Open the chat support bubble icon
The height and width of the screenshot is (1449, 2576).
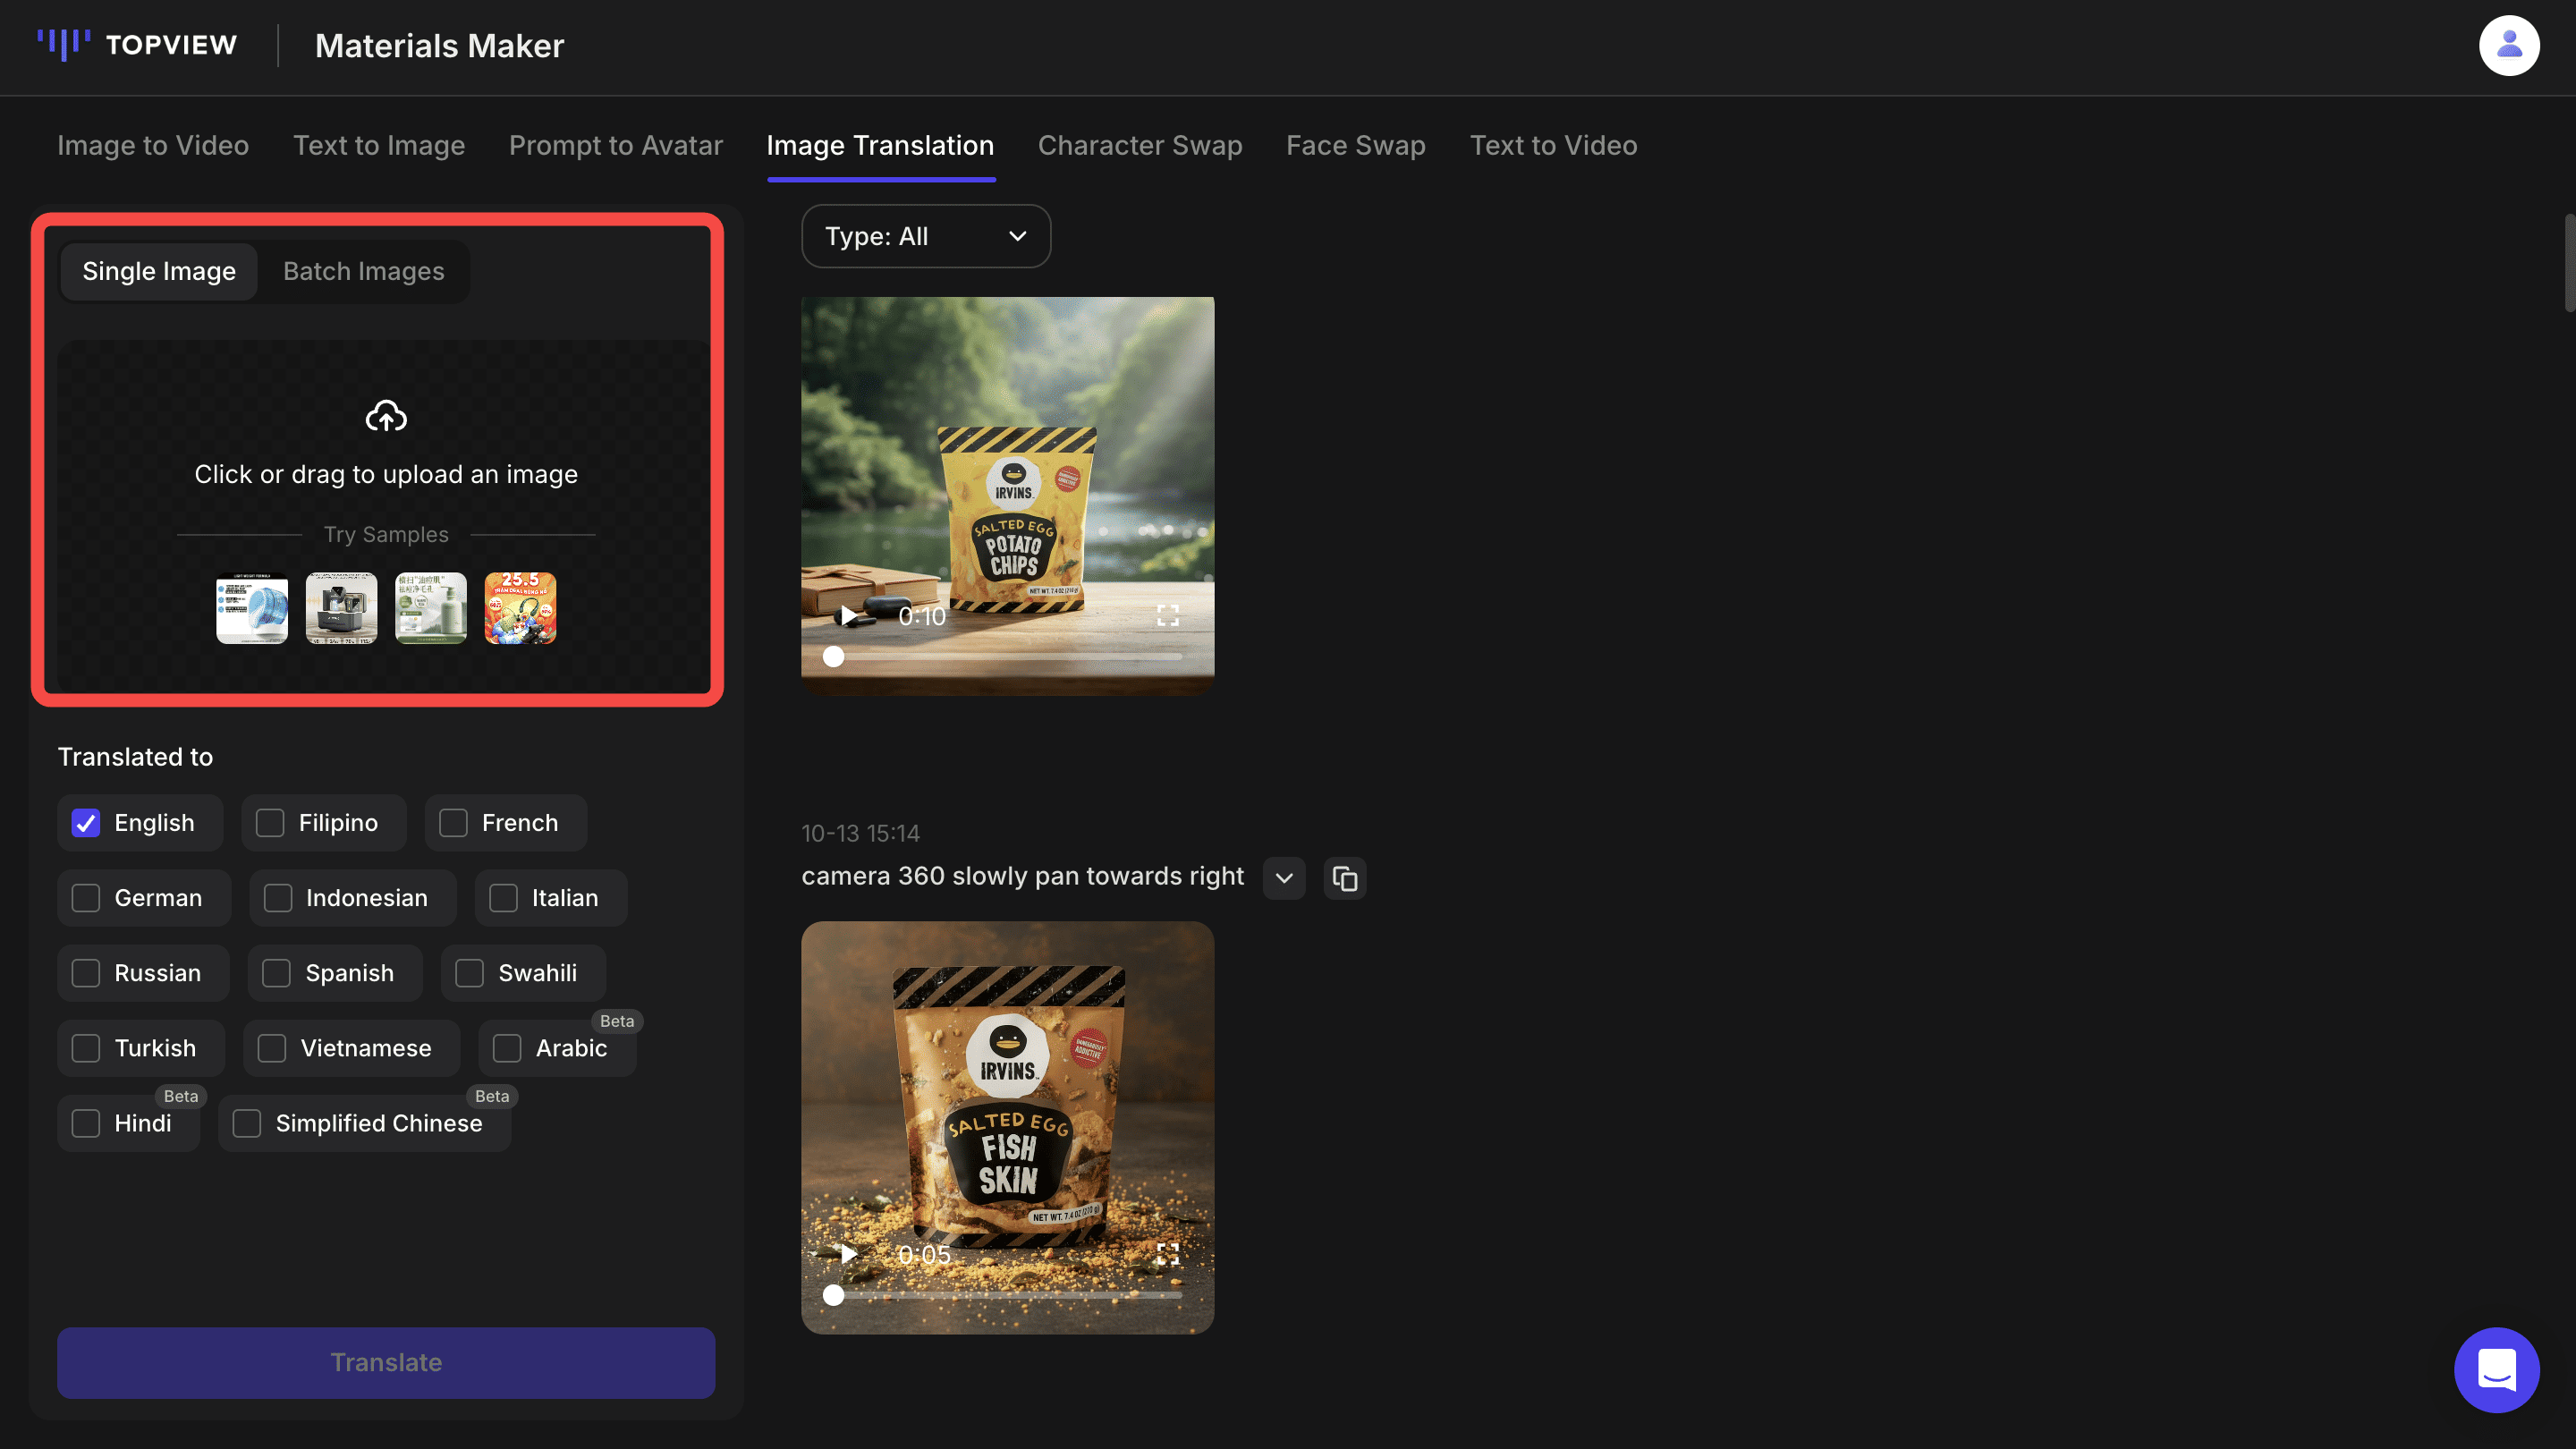point(2496,1369)
